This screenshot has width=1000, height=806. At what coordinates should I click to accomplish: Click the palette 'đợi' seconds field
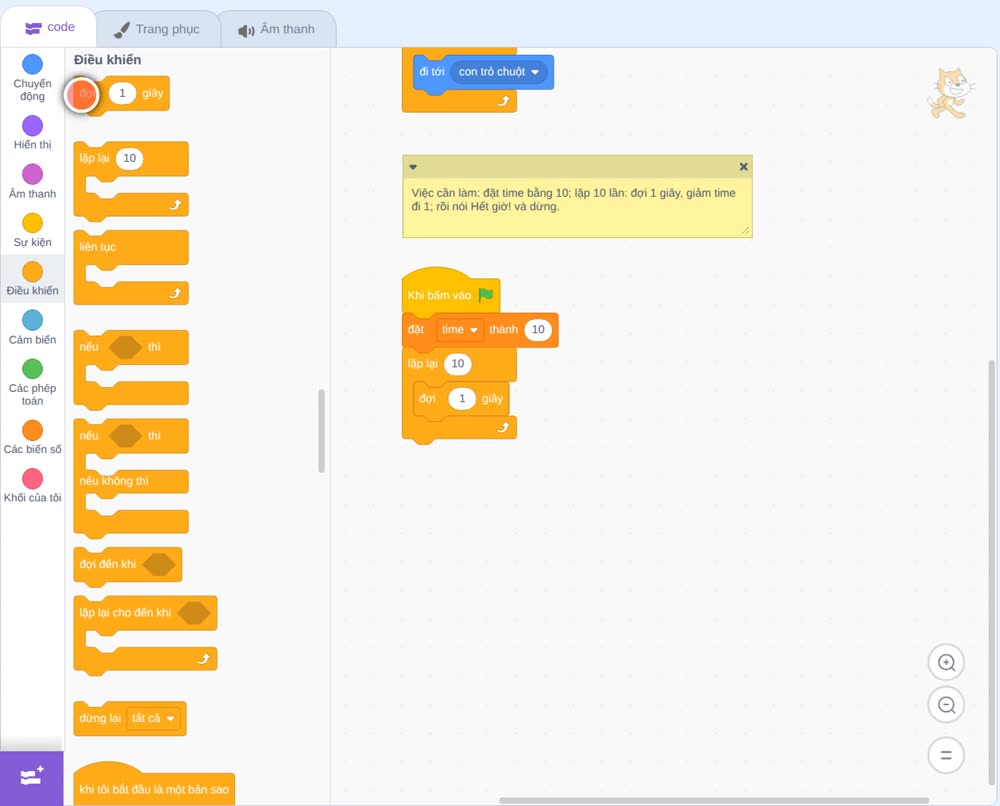tap(122, 93)
